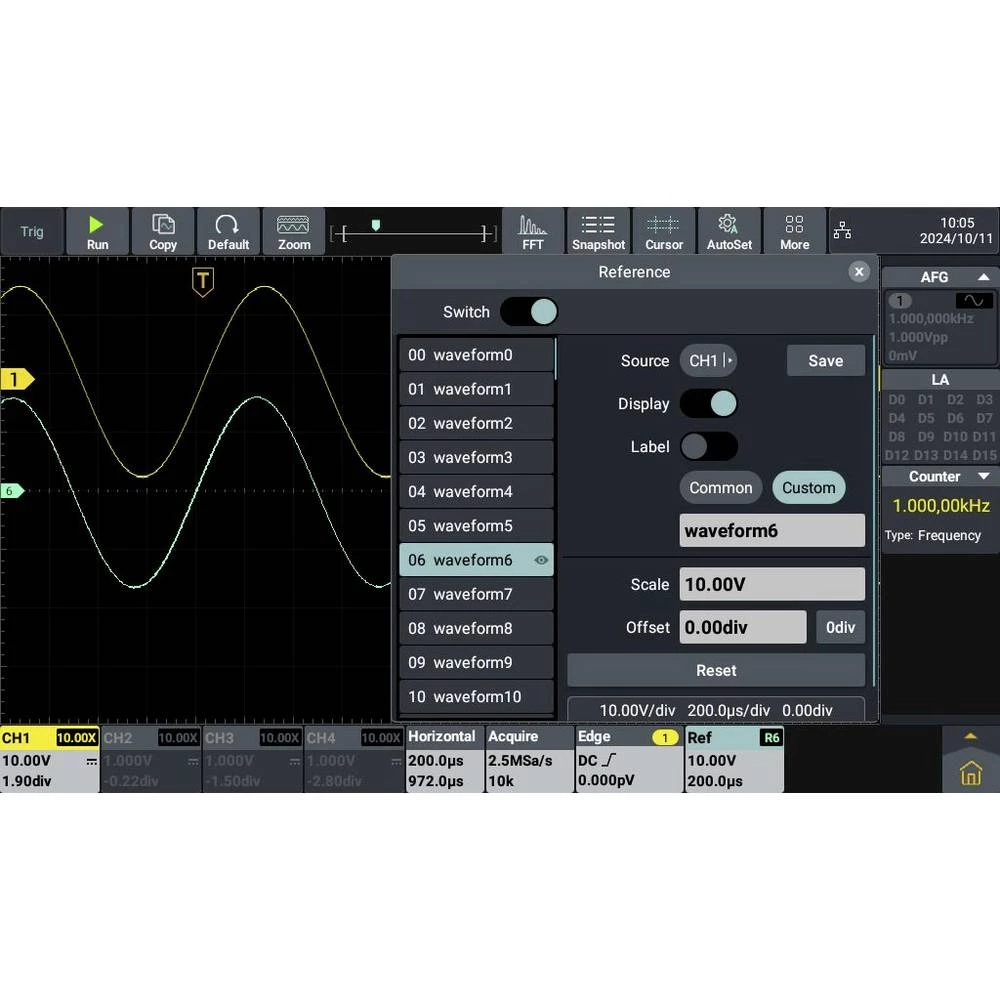Screen dimensions: 1000x1000
Task: Open the Zoom waveform tool
Action: (293, 232)
